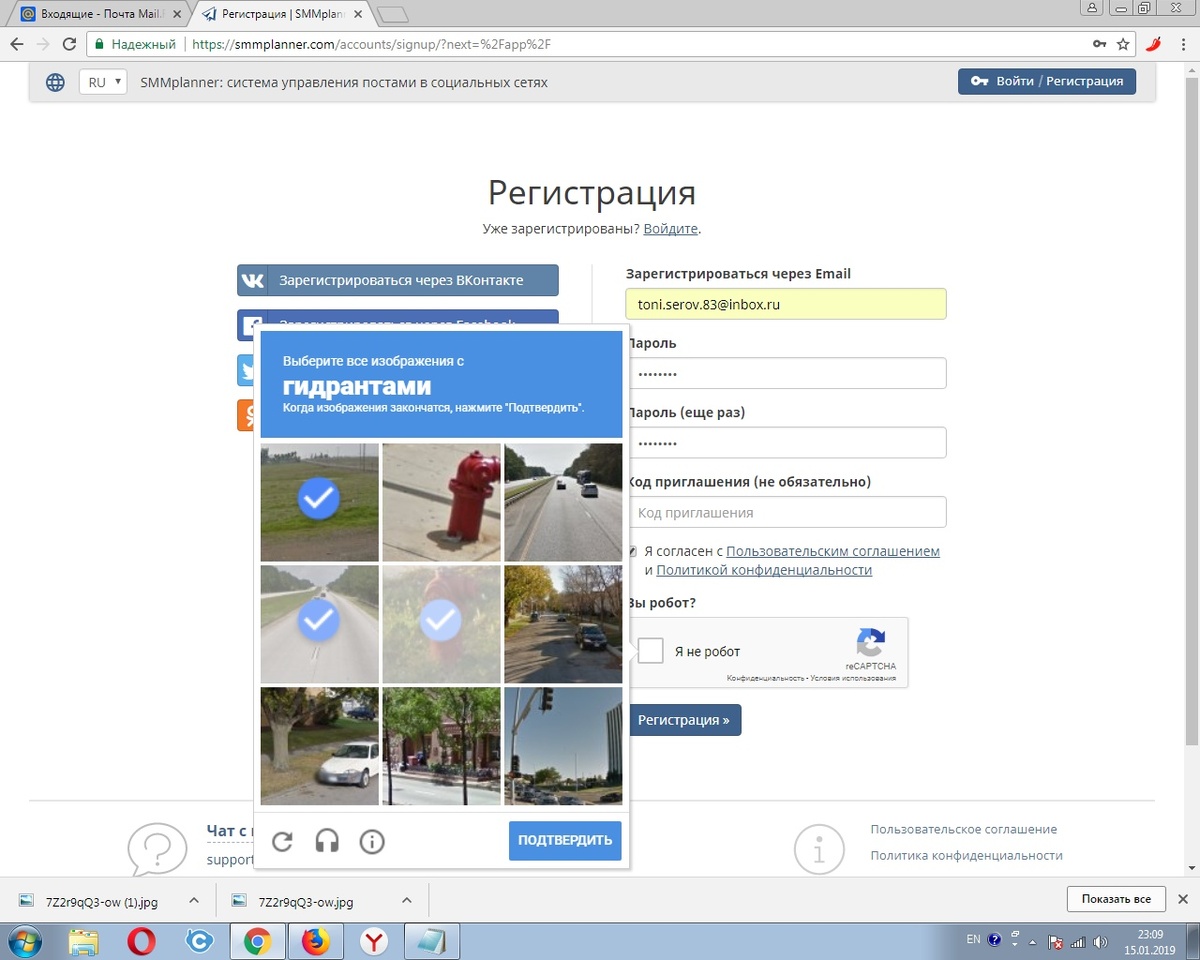Bookmark this page with the star icon
The image size is (1200, 960).
coord(1124,44)
